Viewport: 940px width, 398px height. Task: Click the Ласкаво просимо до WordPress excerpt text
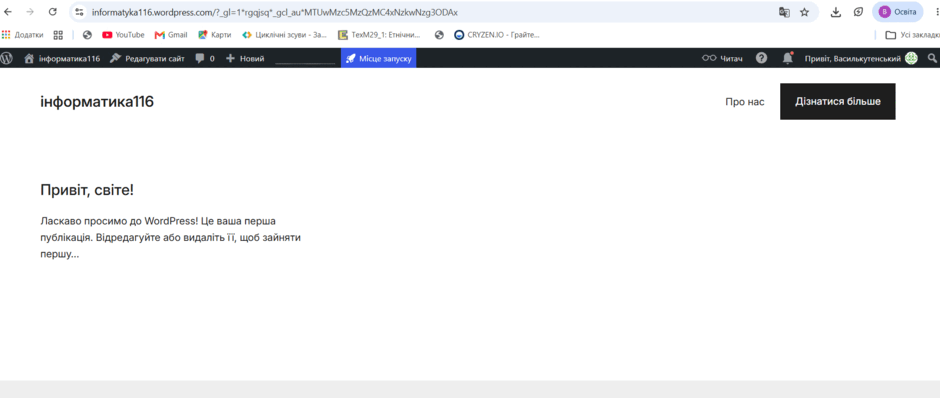(x=170, y=237)
